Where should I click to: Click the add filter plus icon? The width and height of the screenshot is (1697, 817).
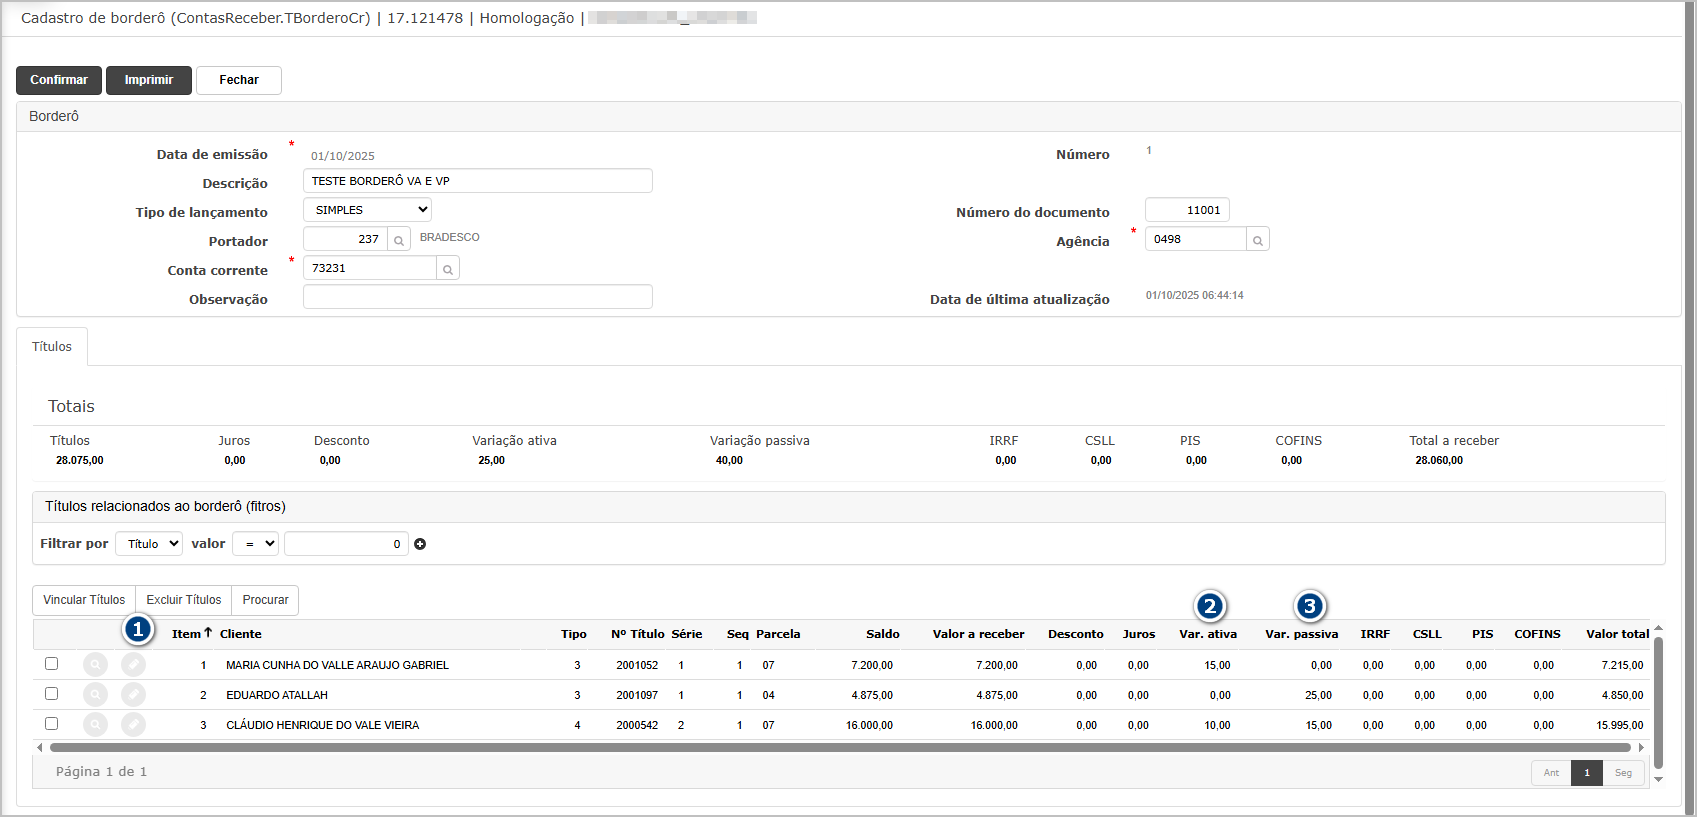tap(420, 544)
